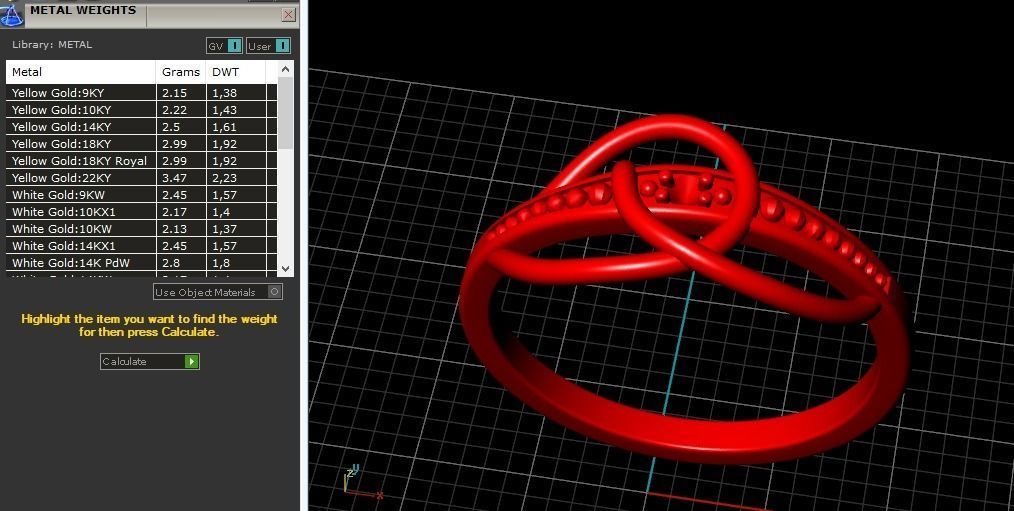Select the White Gold:10KX1 row
The height and width of the screenshot is (511, 1014).
click(142, 212)
